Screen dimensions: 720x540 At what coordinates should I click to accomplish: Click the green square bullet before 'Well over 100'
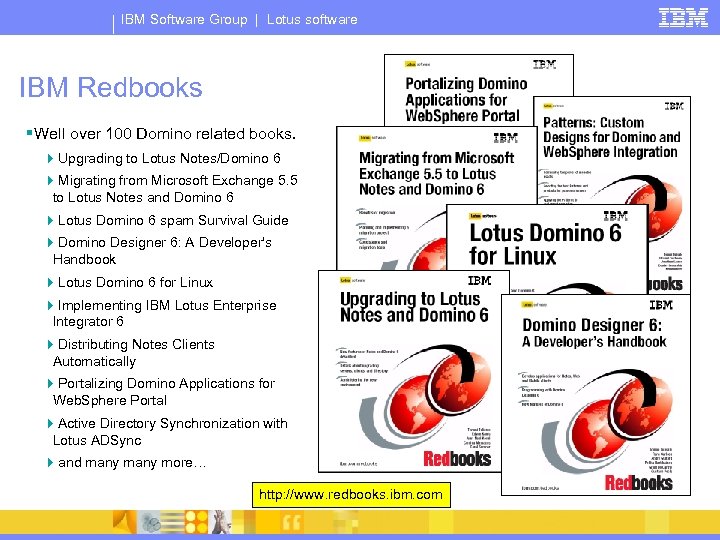[x=29, y=133]
